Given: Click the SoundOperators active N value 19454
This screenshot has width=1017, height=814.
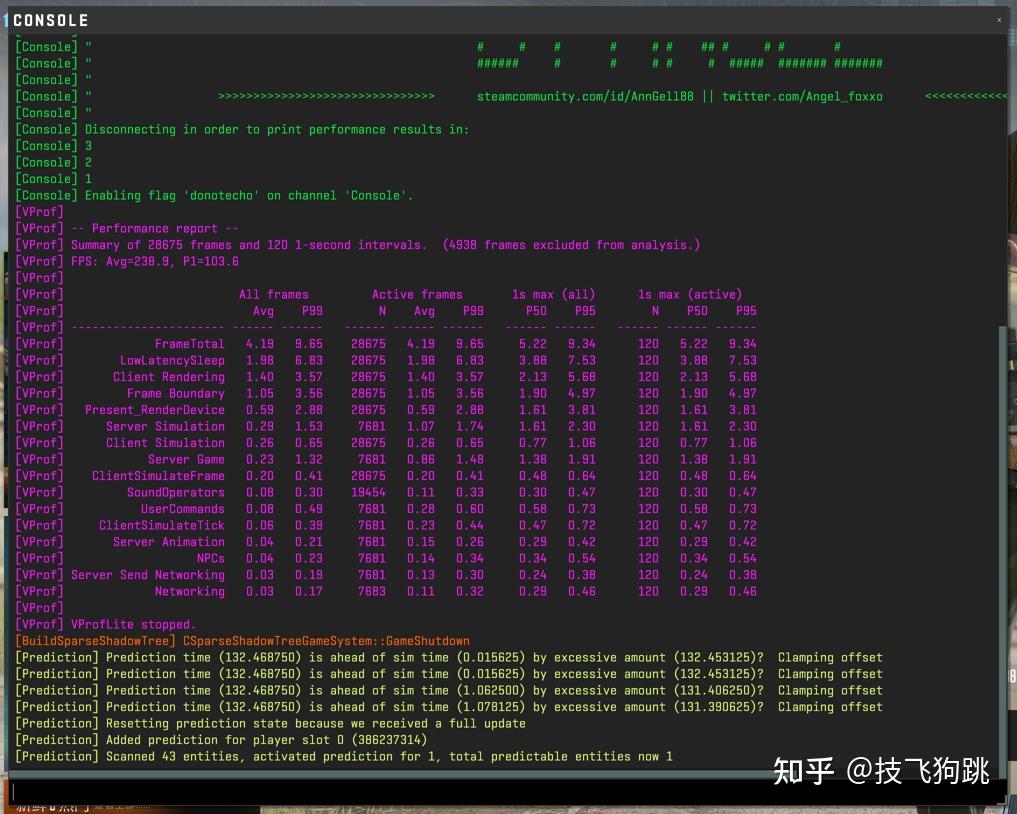Looking at the screenshot, I should coord(368,492).
